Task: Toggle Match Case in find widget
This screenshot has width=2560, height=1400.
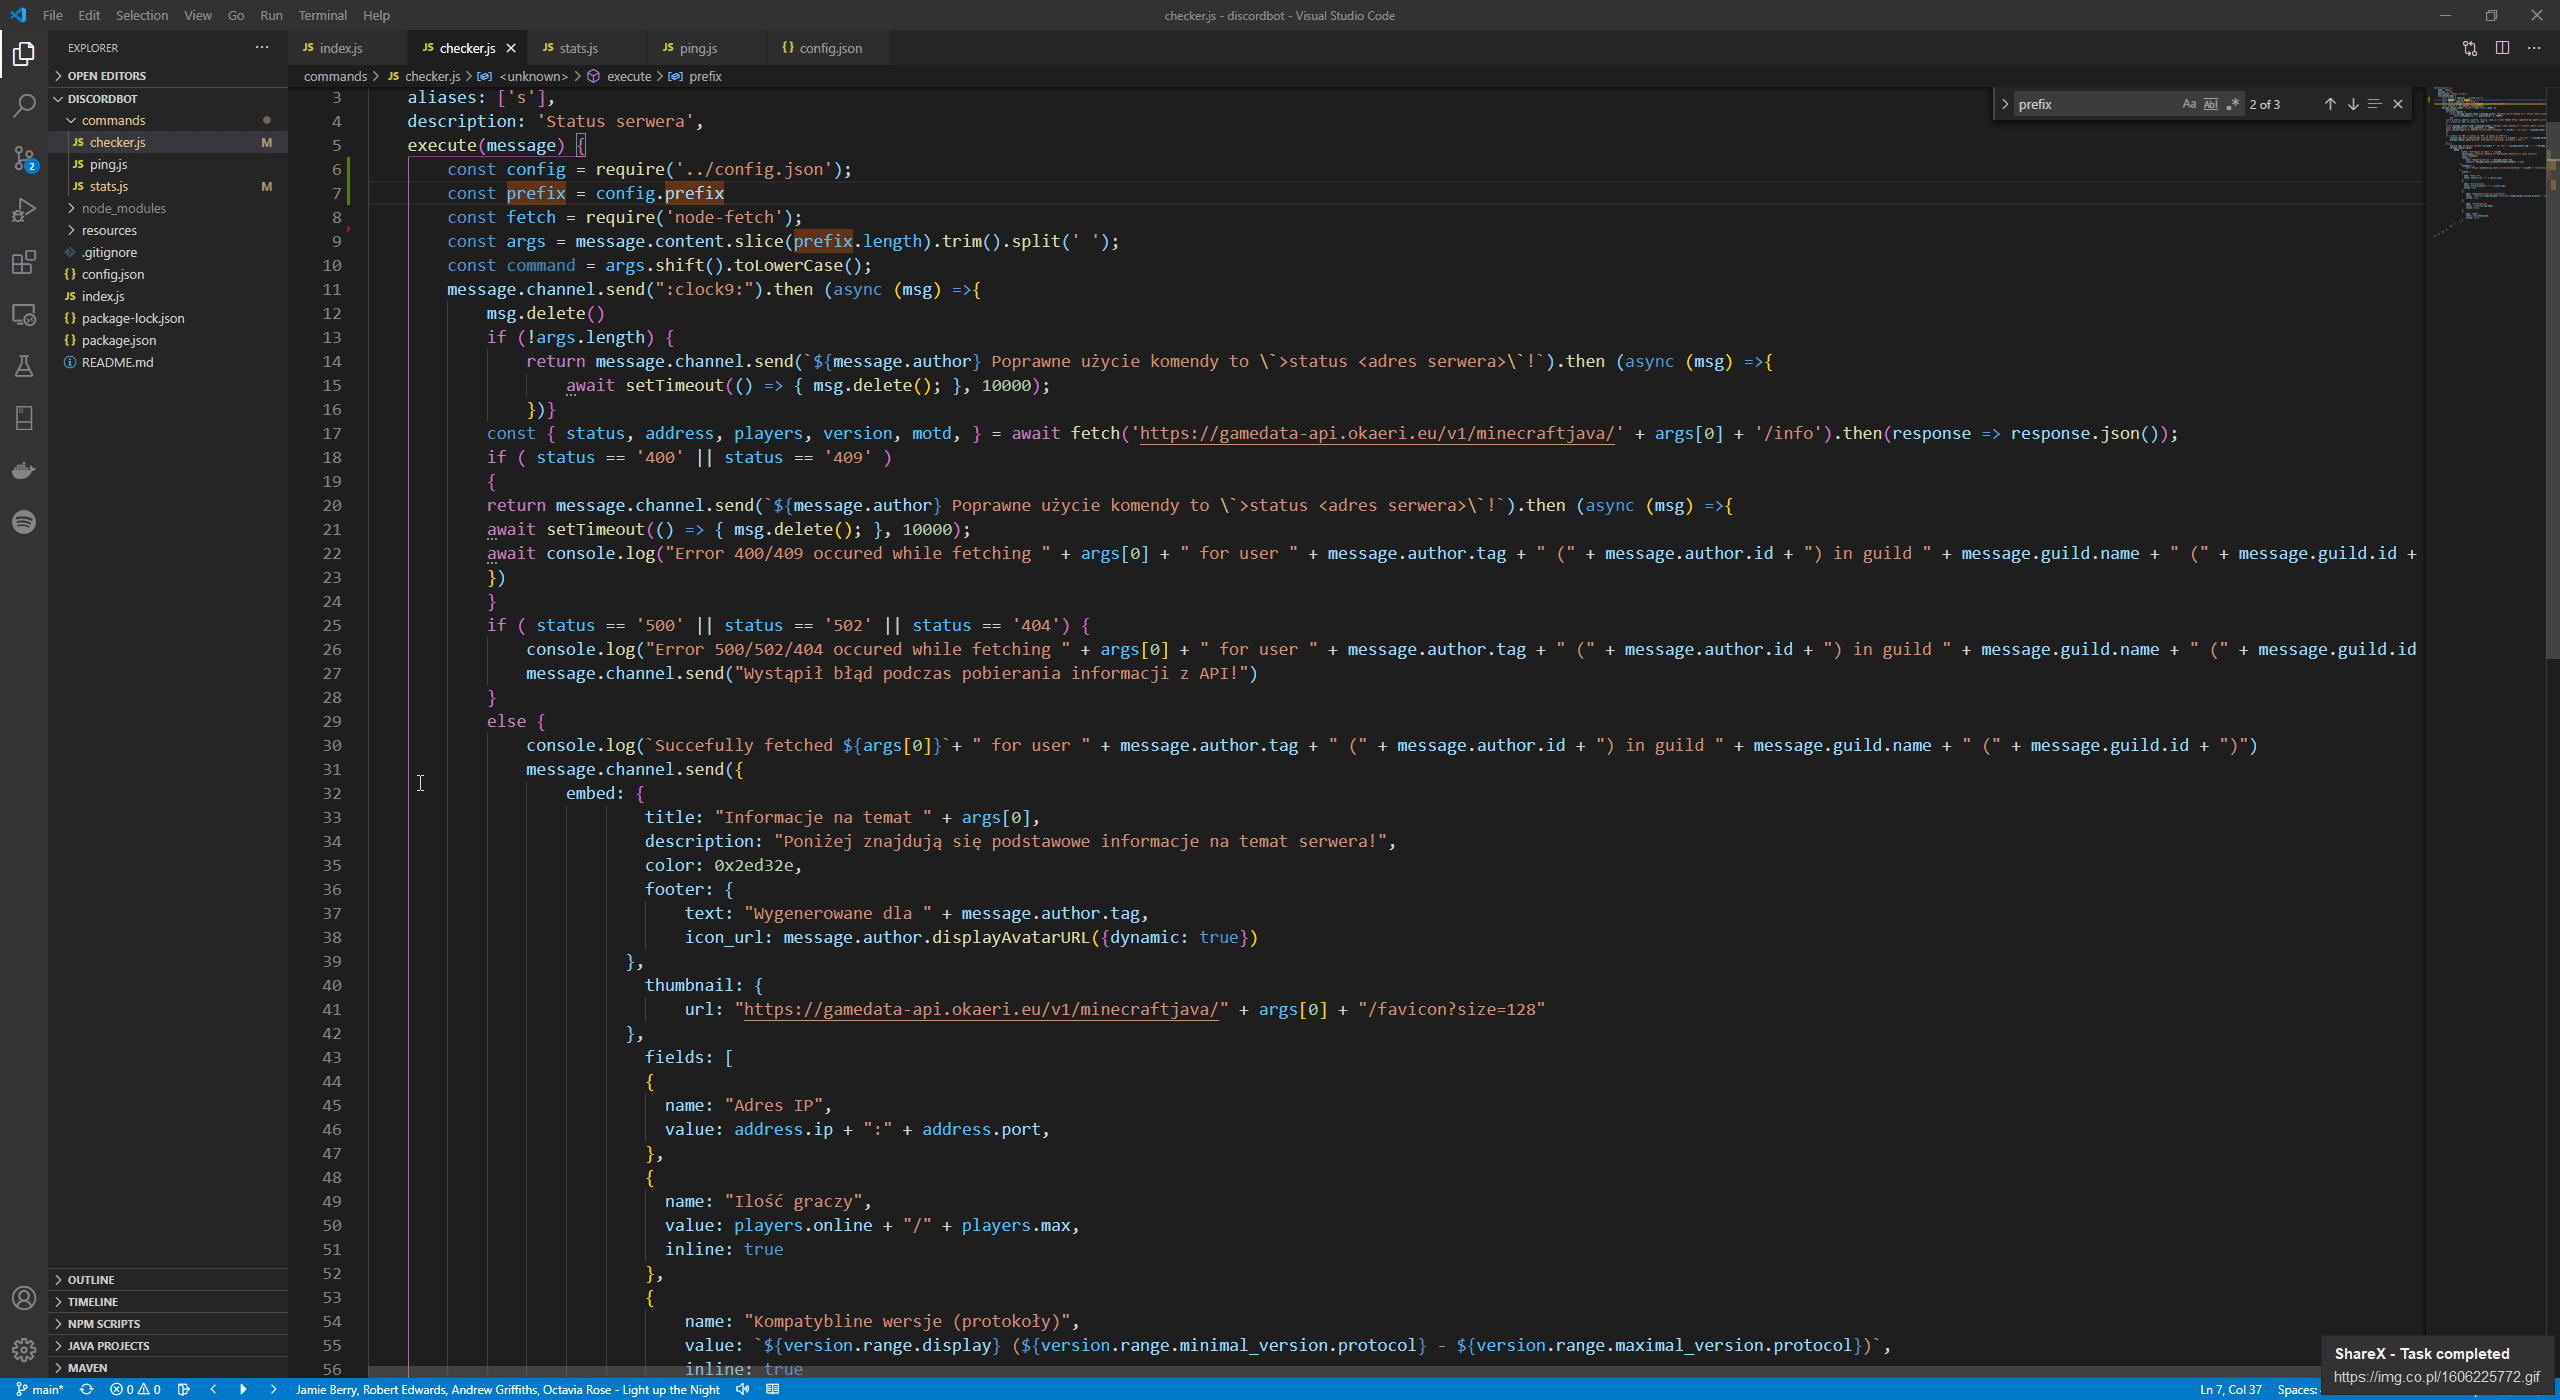Action: 2189,104
